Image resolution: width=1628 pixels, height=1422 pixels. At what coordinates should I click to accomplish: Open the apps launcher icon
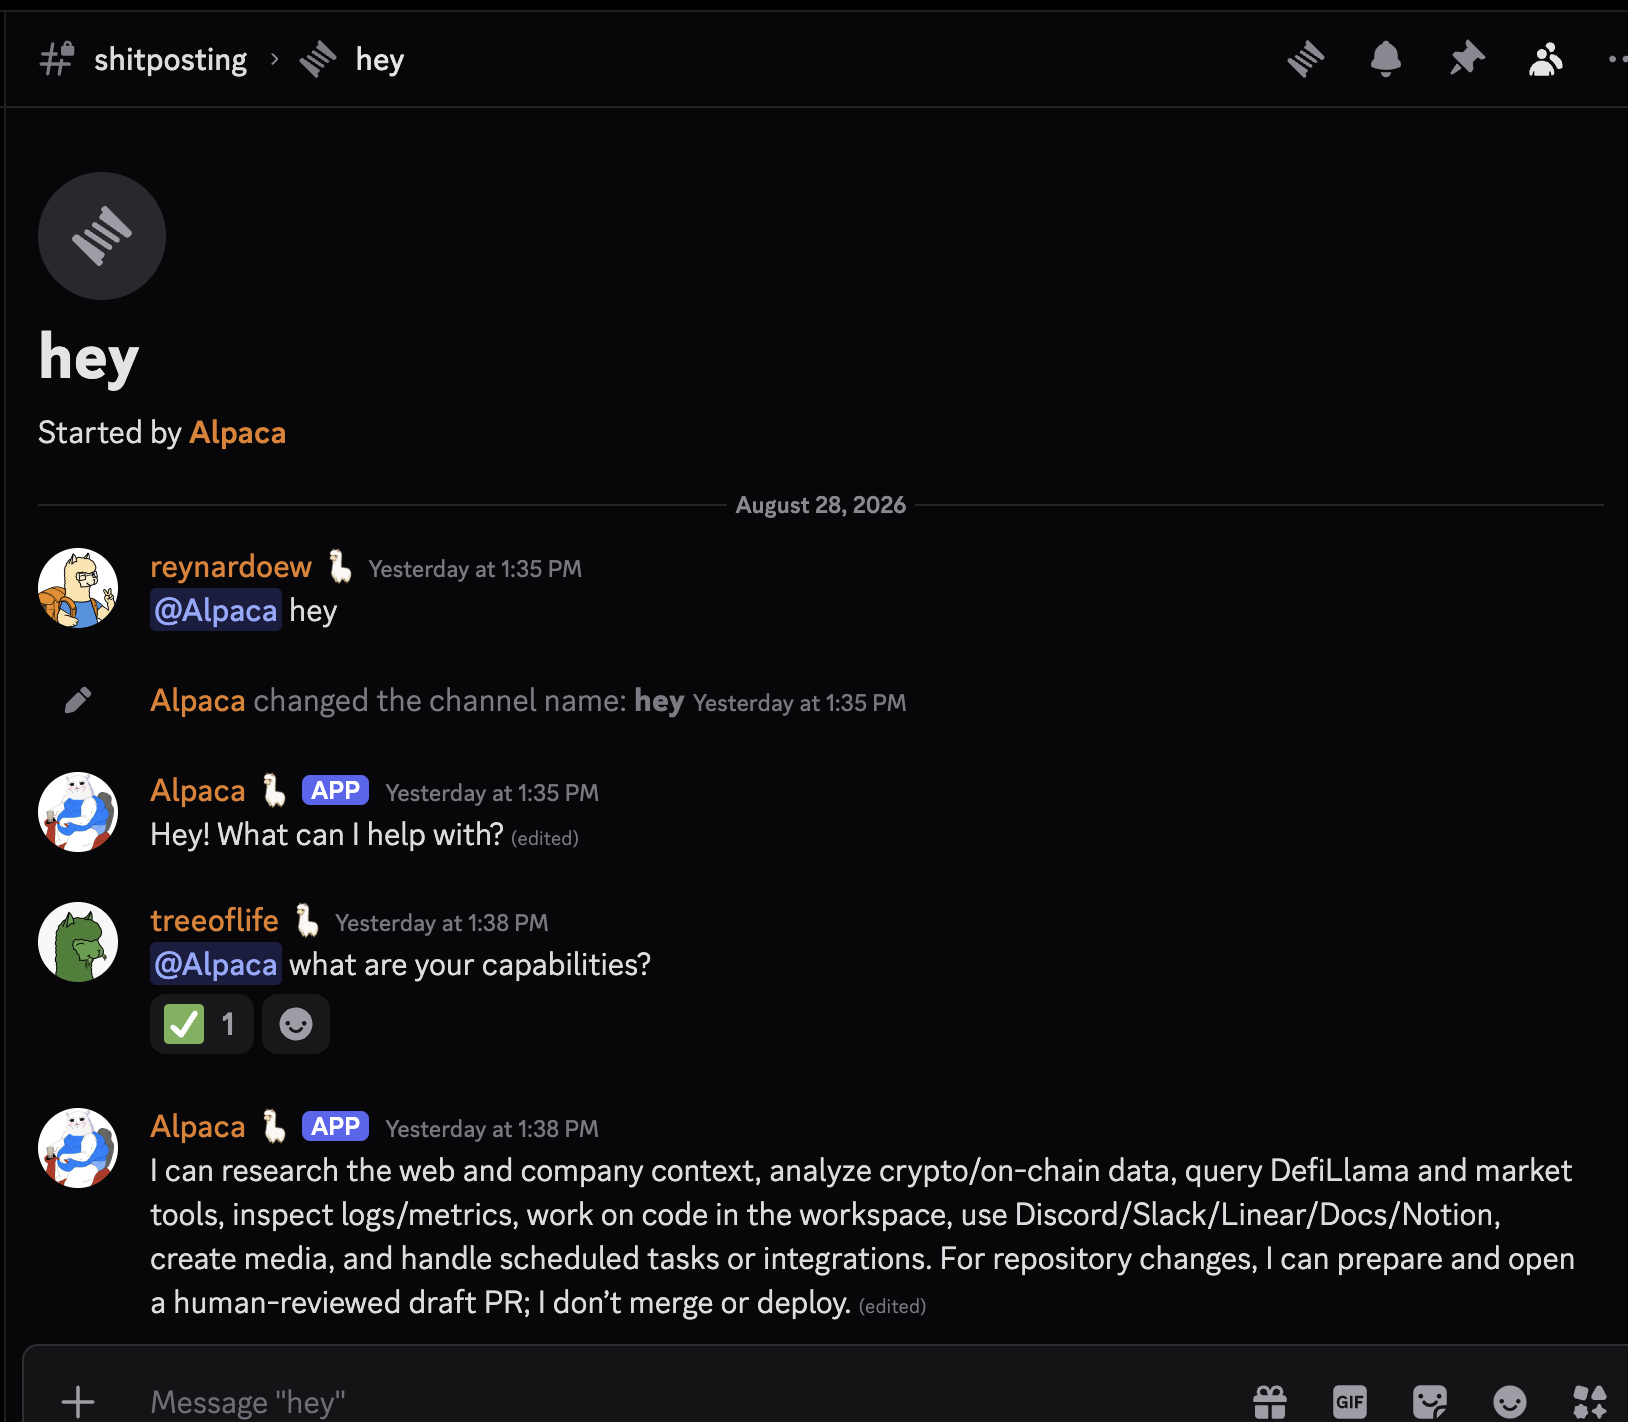(1590, 1401)
